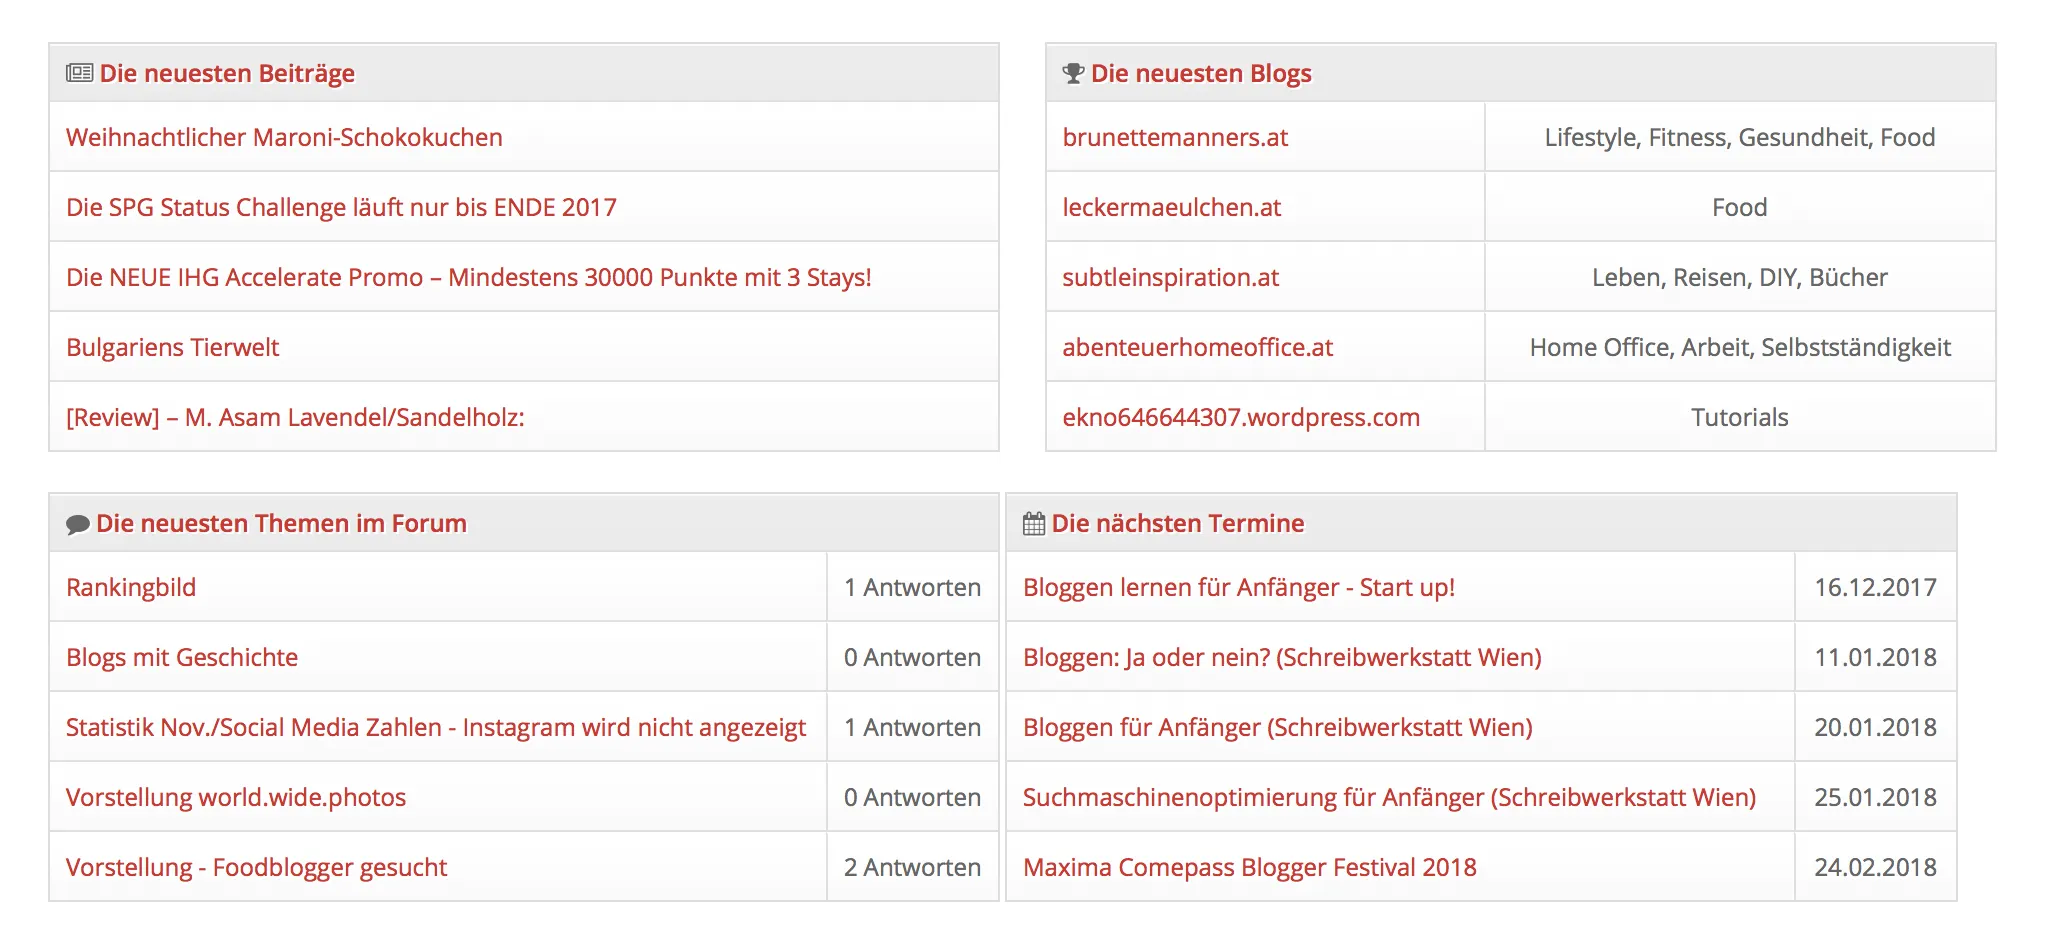Open the Blogs mit Geschichte thread
Screen dimensions: 2072x950
(x=182, y=657)
